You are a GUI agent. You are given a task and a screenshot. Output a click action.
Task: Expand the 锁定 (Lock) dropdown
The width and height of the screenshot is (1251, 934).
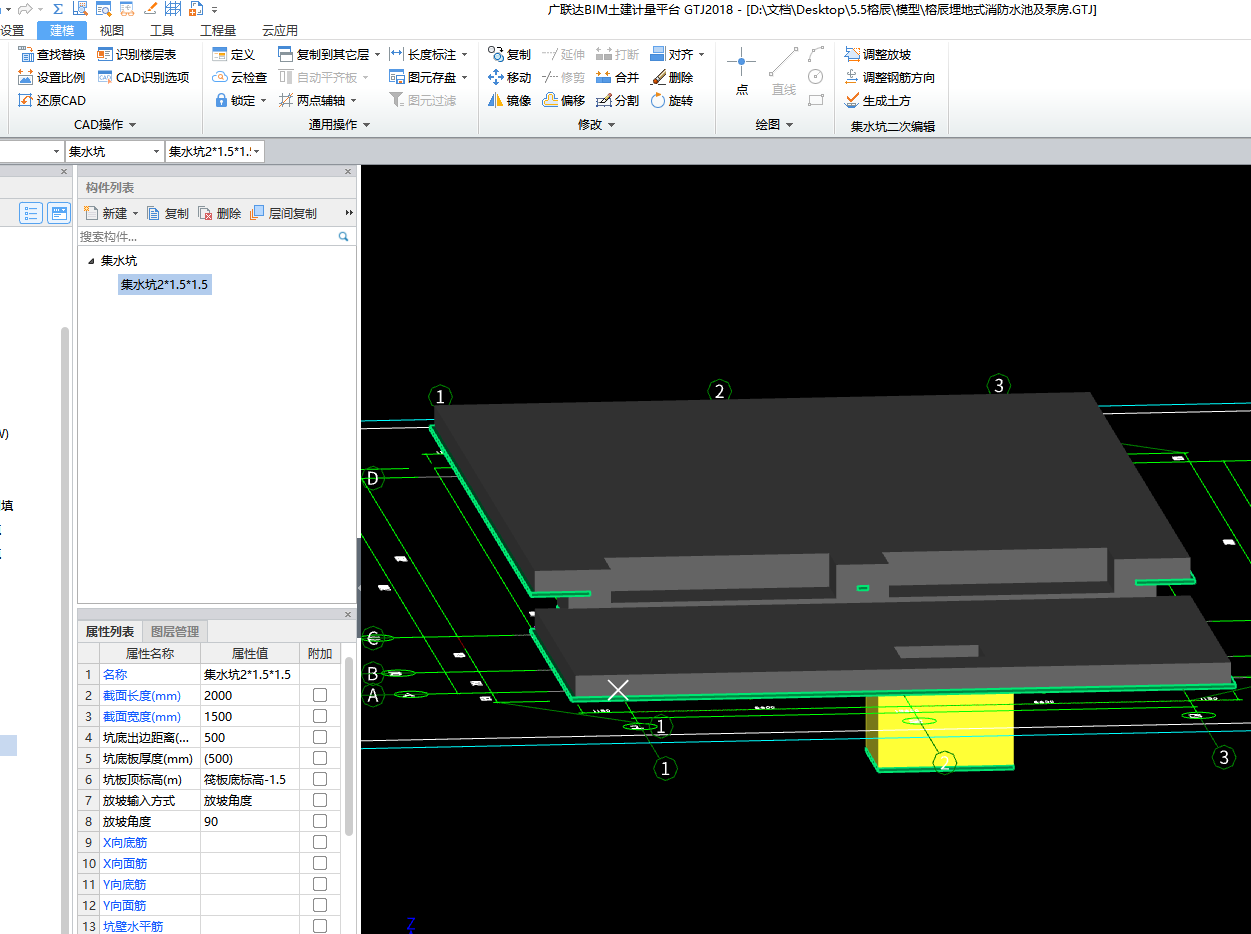coord(263,100)
